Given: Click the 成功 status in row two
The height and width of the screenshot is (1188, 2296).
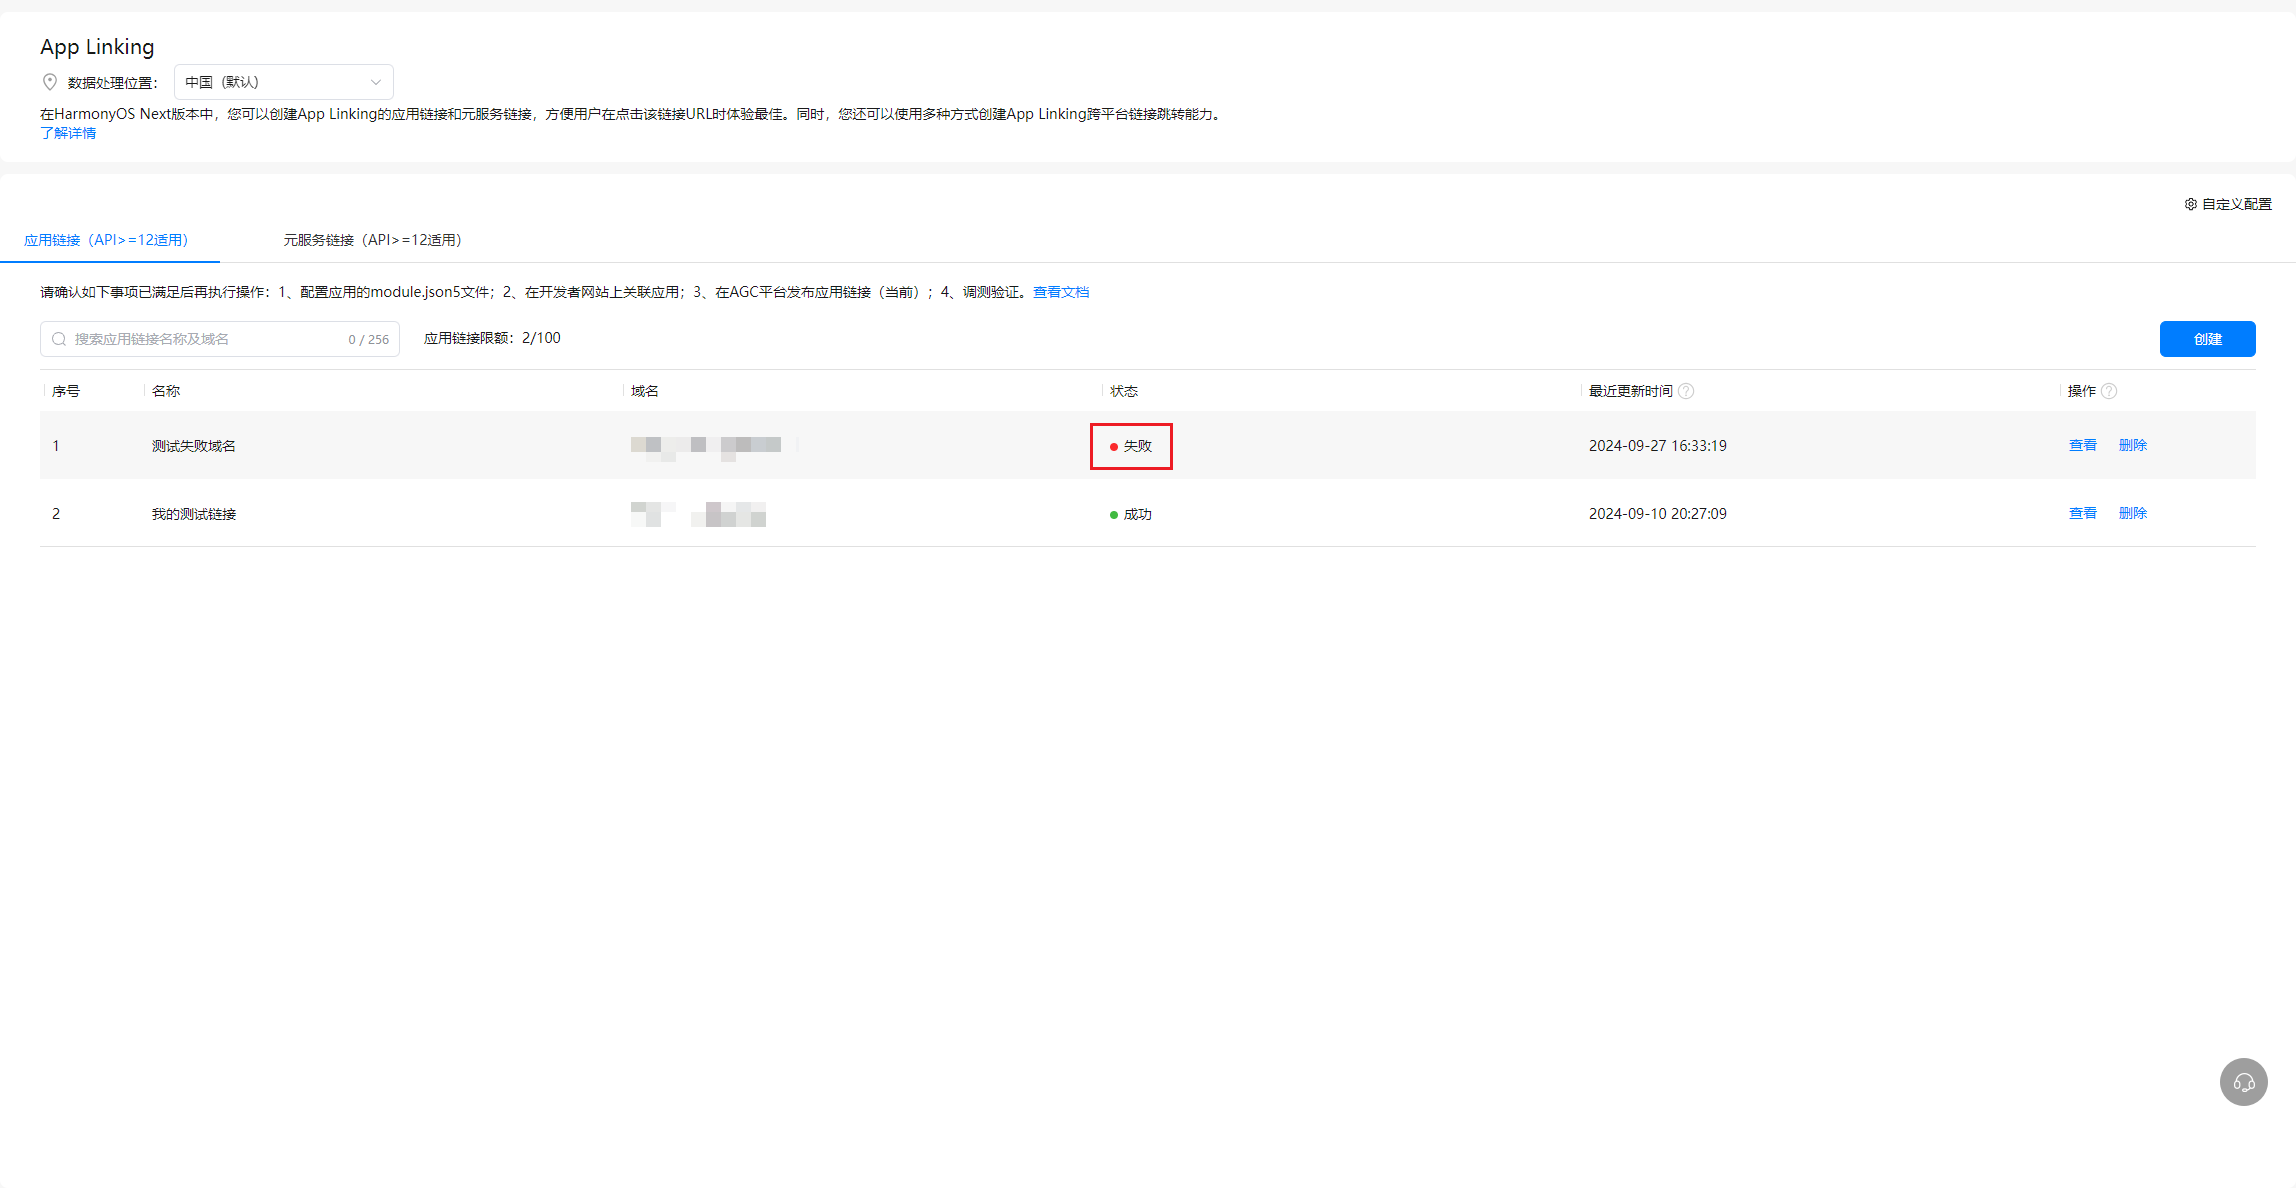Looking at the screenshot, I should click(1137, 514).
